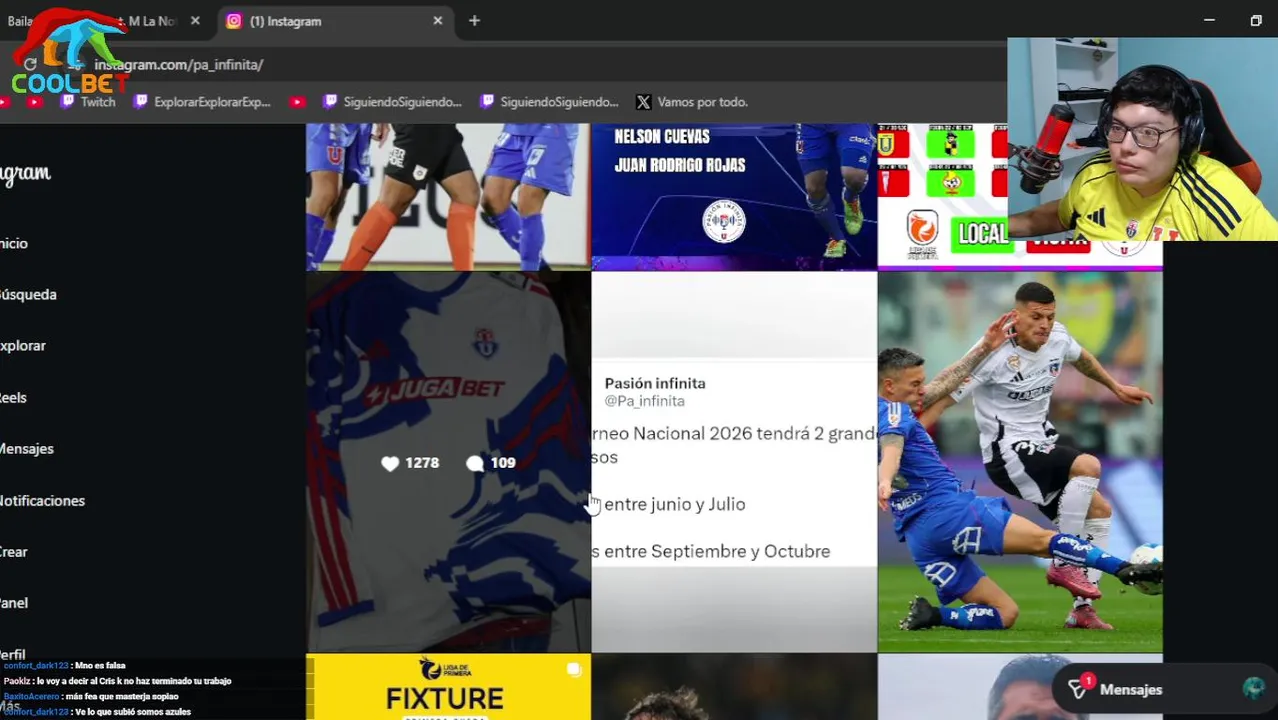Open Explorar in the sidebar
The width and height of the screenshot is (1278, 720).
click(x=23, y=346)
